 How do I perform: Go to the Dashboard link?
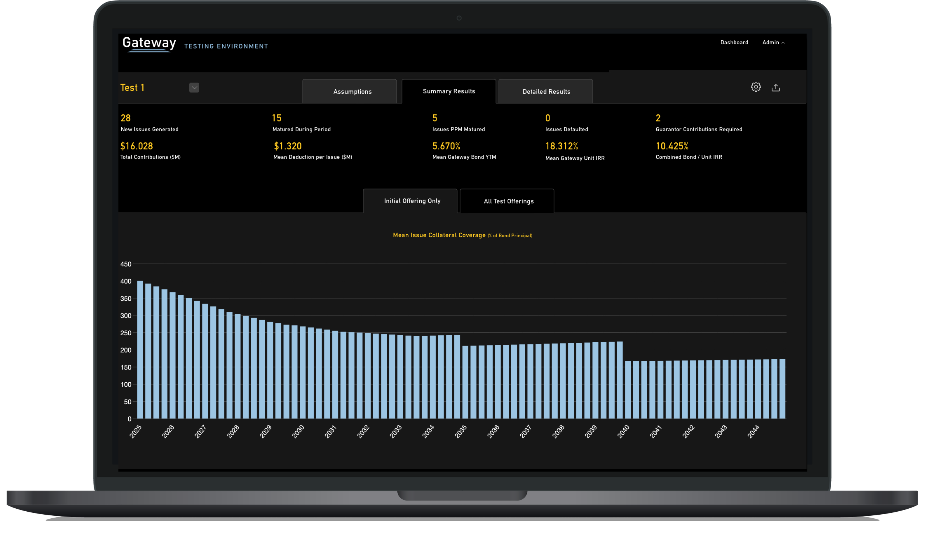734,42
